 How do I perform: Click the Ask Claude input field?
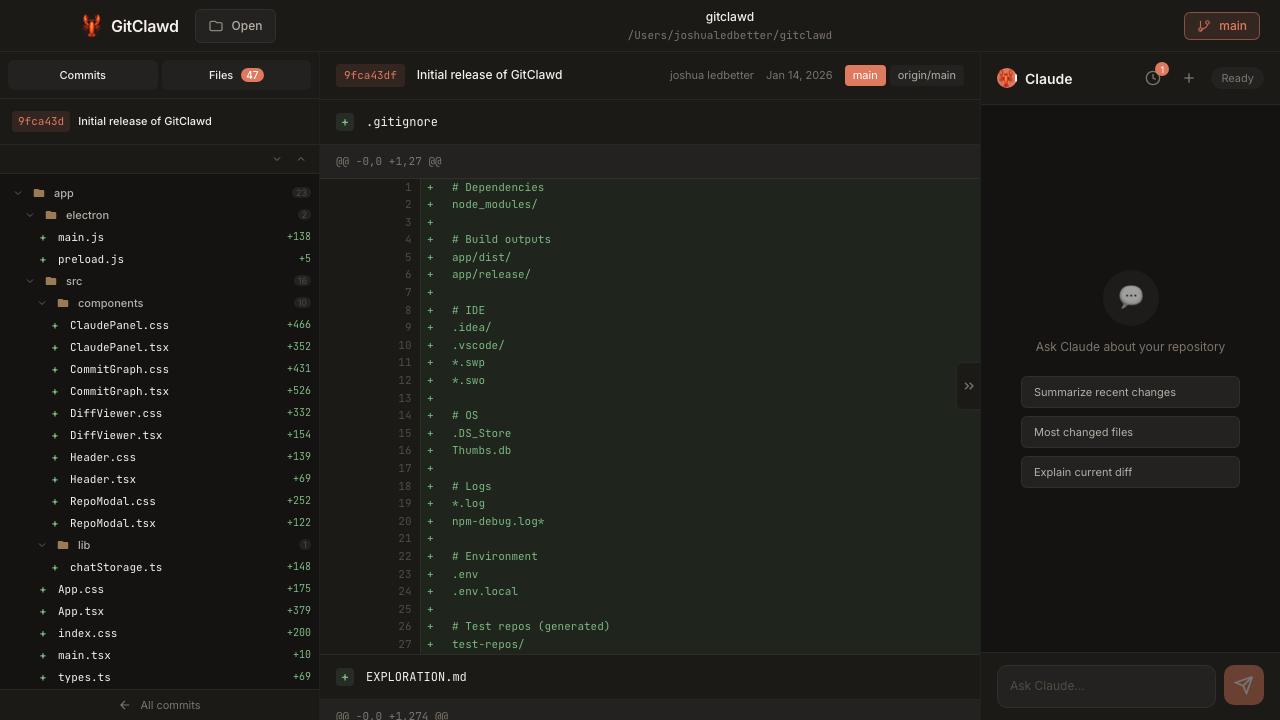tap(1105, 686)
